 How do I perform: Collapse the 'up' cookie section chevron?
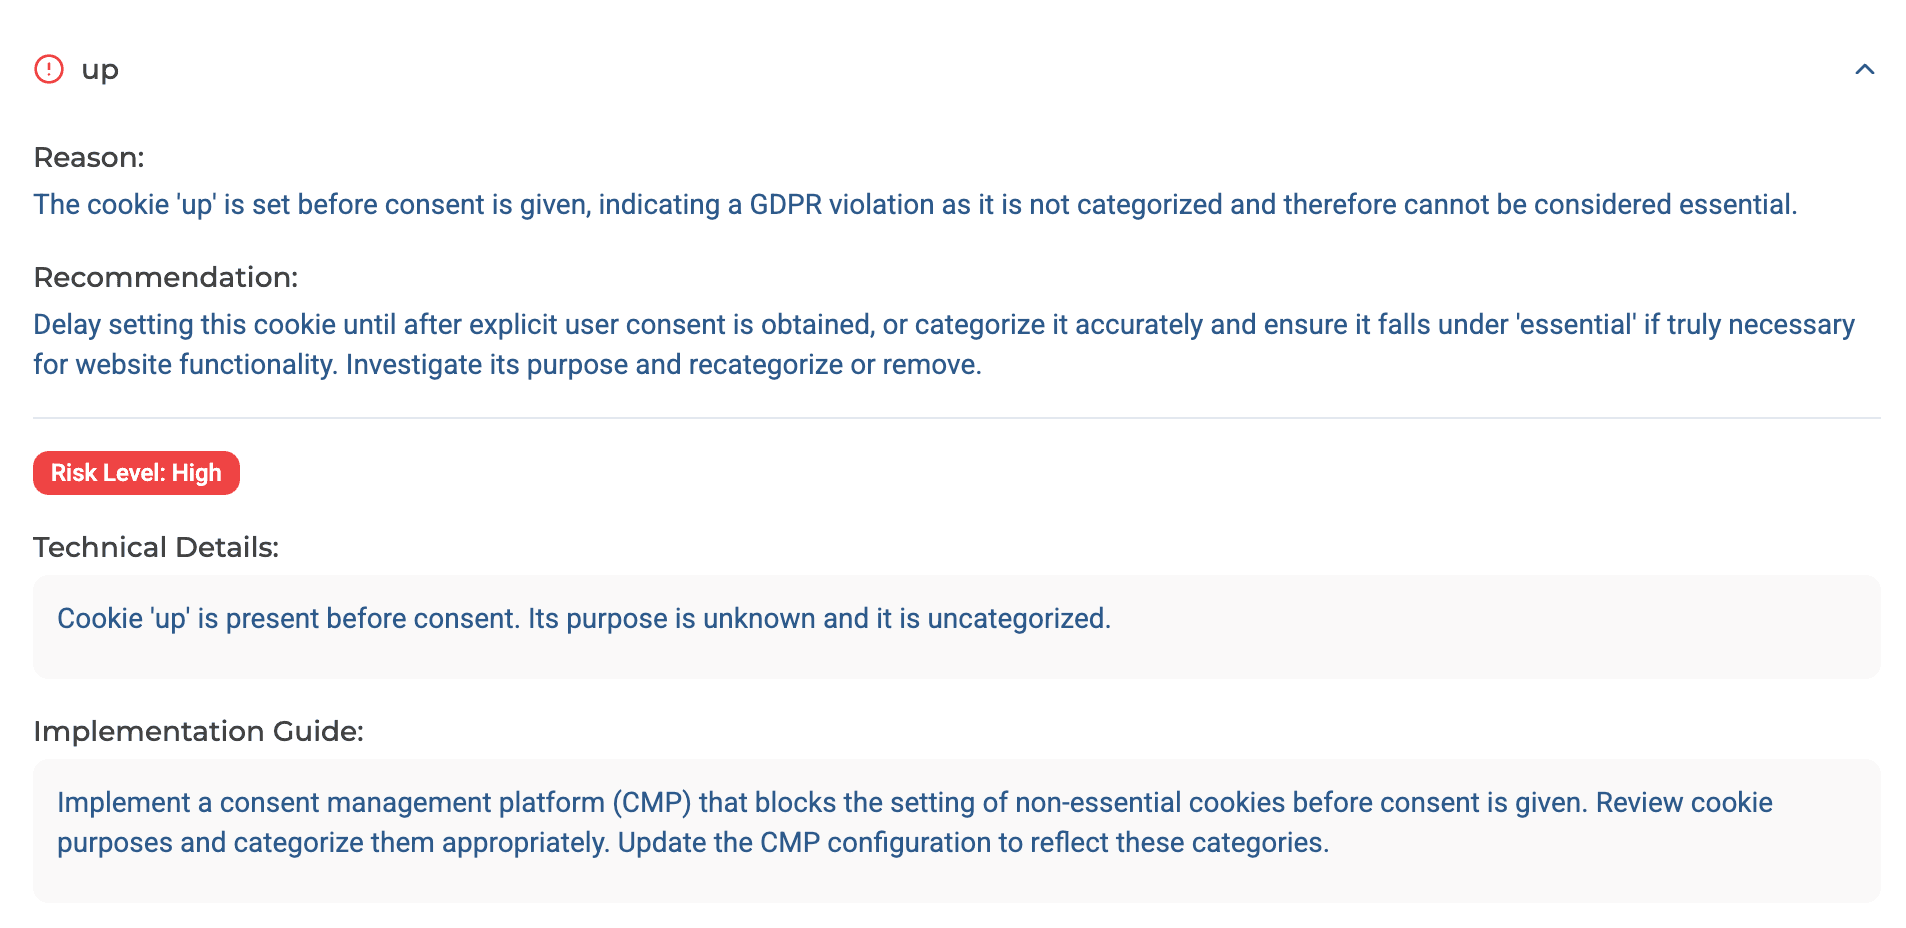(1864, 69)
